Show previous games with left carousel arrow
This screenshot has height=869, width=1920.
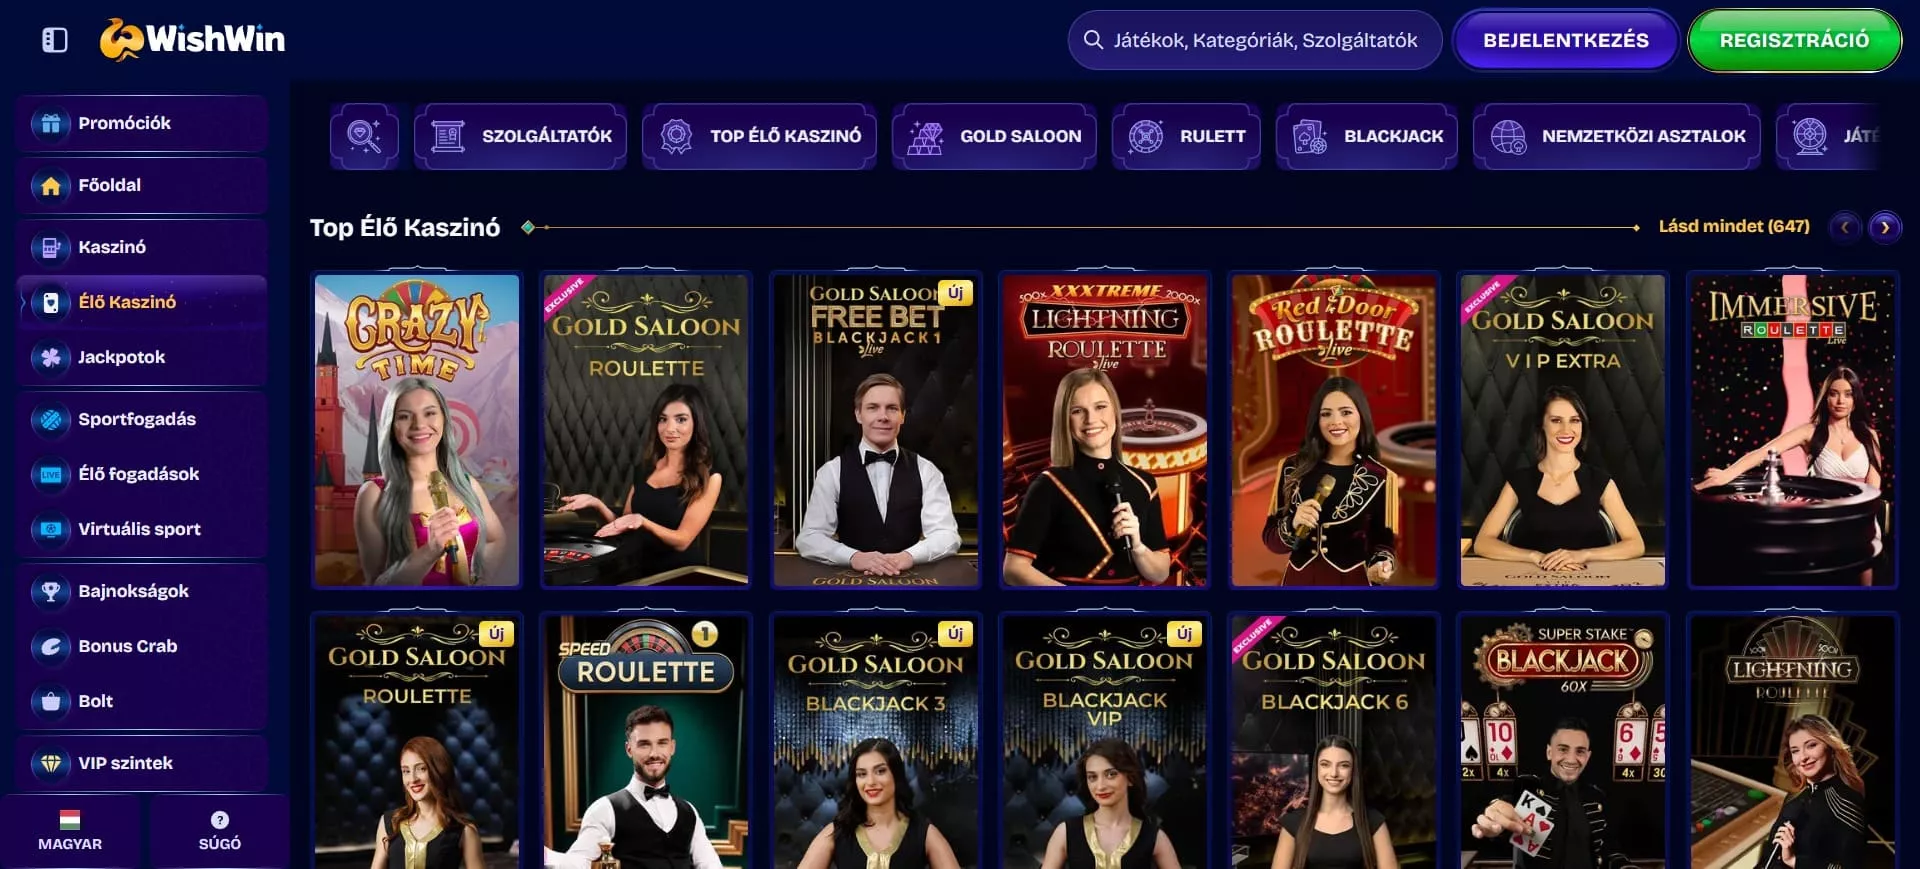pos(1845,227)
